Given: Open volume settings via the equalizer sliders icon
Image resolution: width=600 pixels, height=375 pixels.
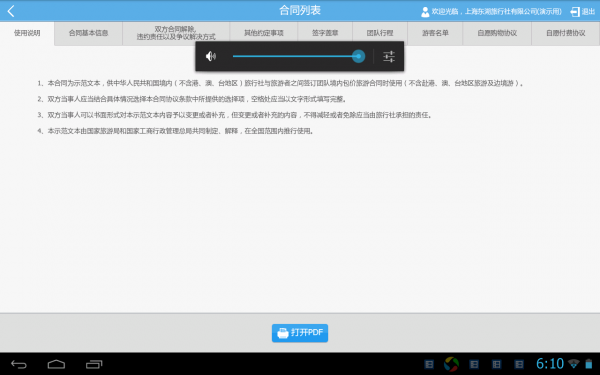Looking at the screenshot, I should [x=389, y=56].
